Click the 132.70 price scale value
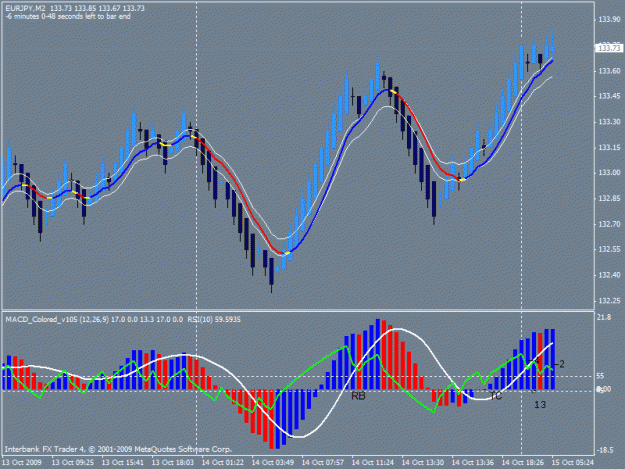 pyautogui.click(x=609, y=224)
